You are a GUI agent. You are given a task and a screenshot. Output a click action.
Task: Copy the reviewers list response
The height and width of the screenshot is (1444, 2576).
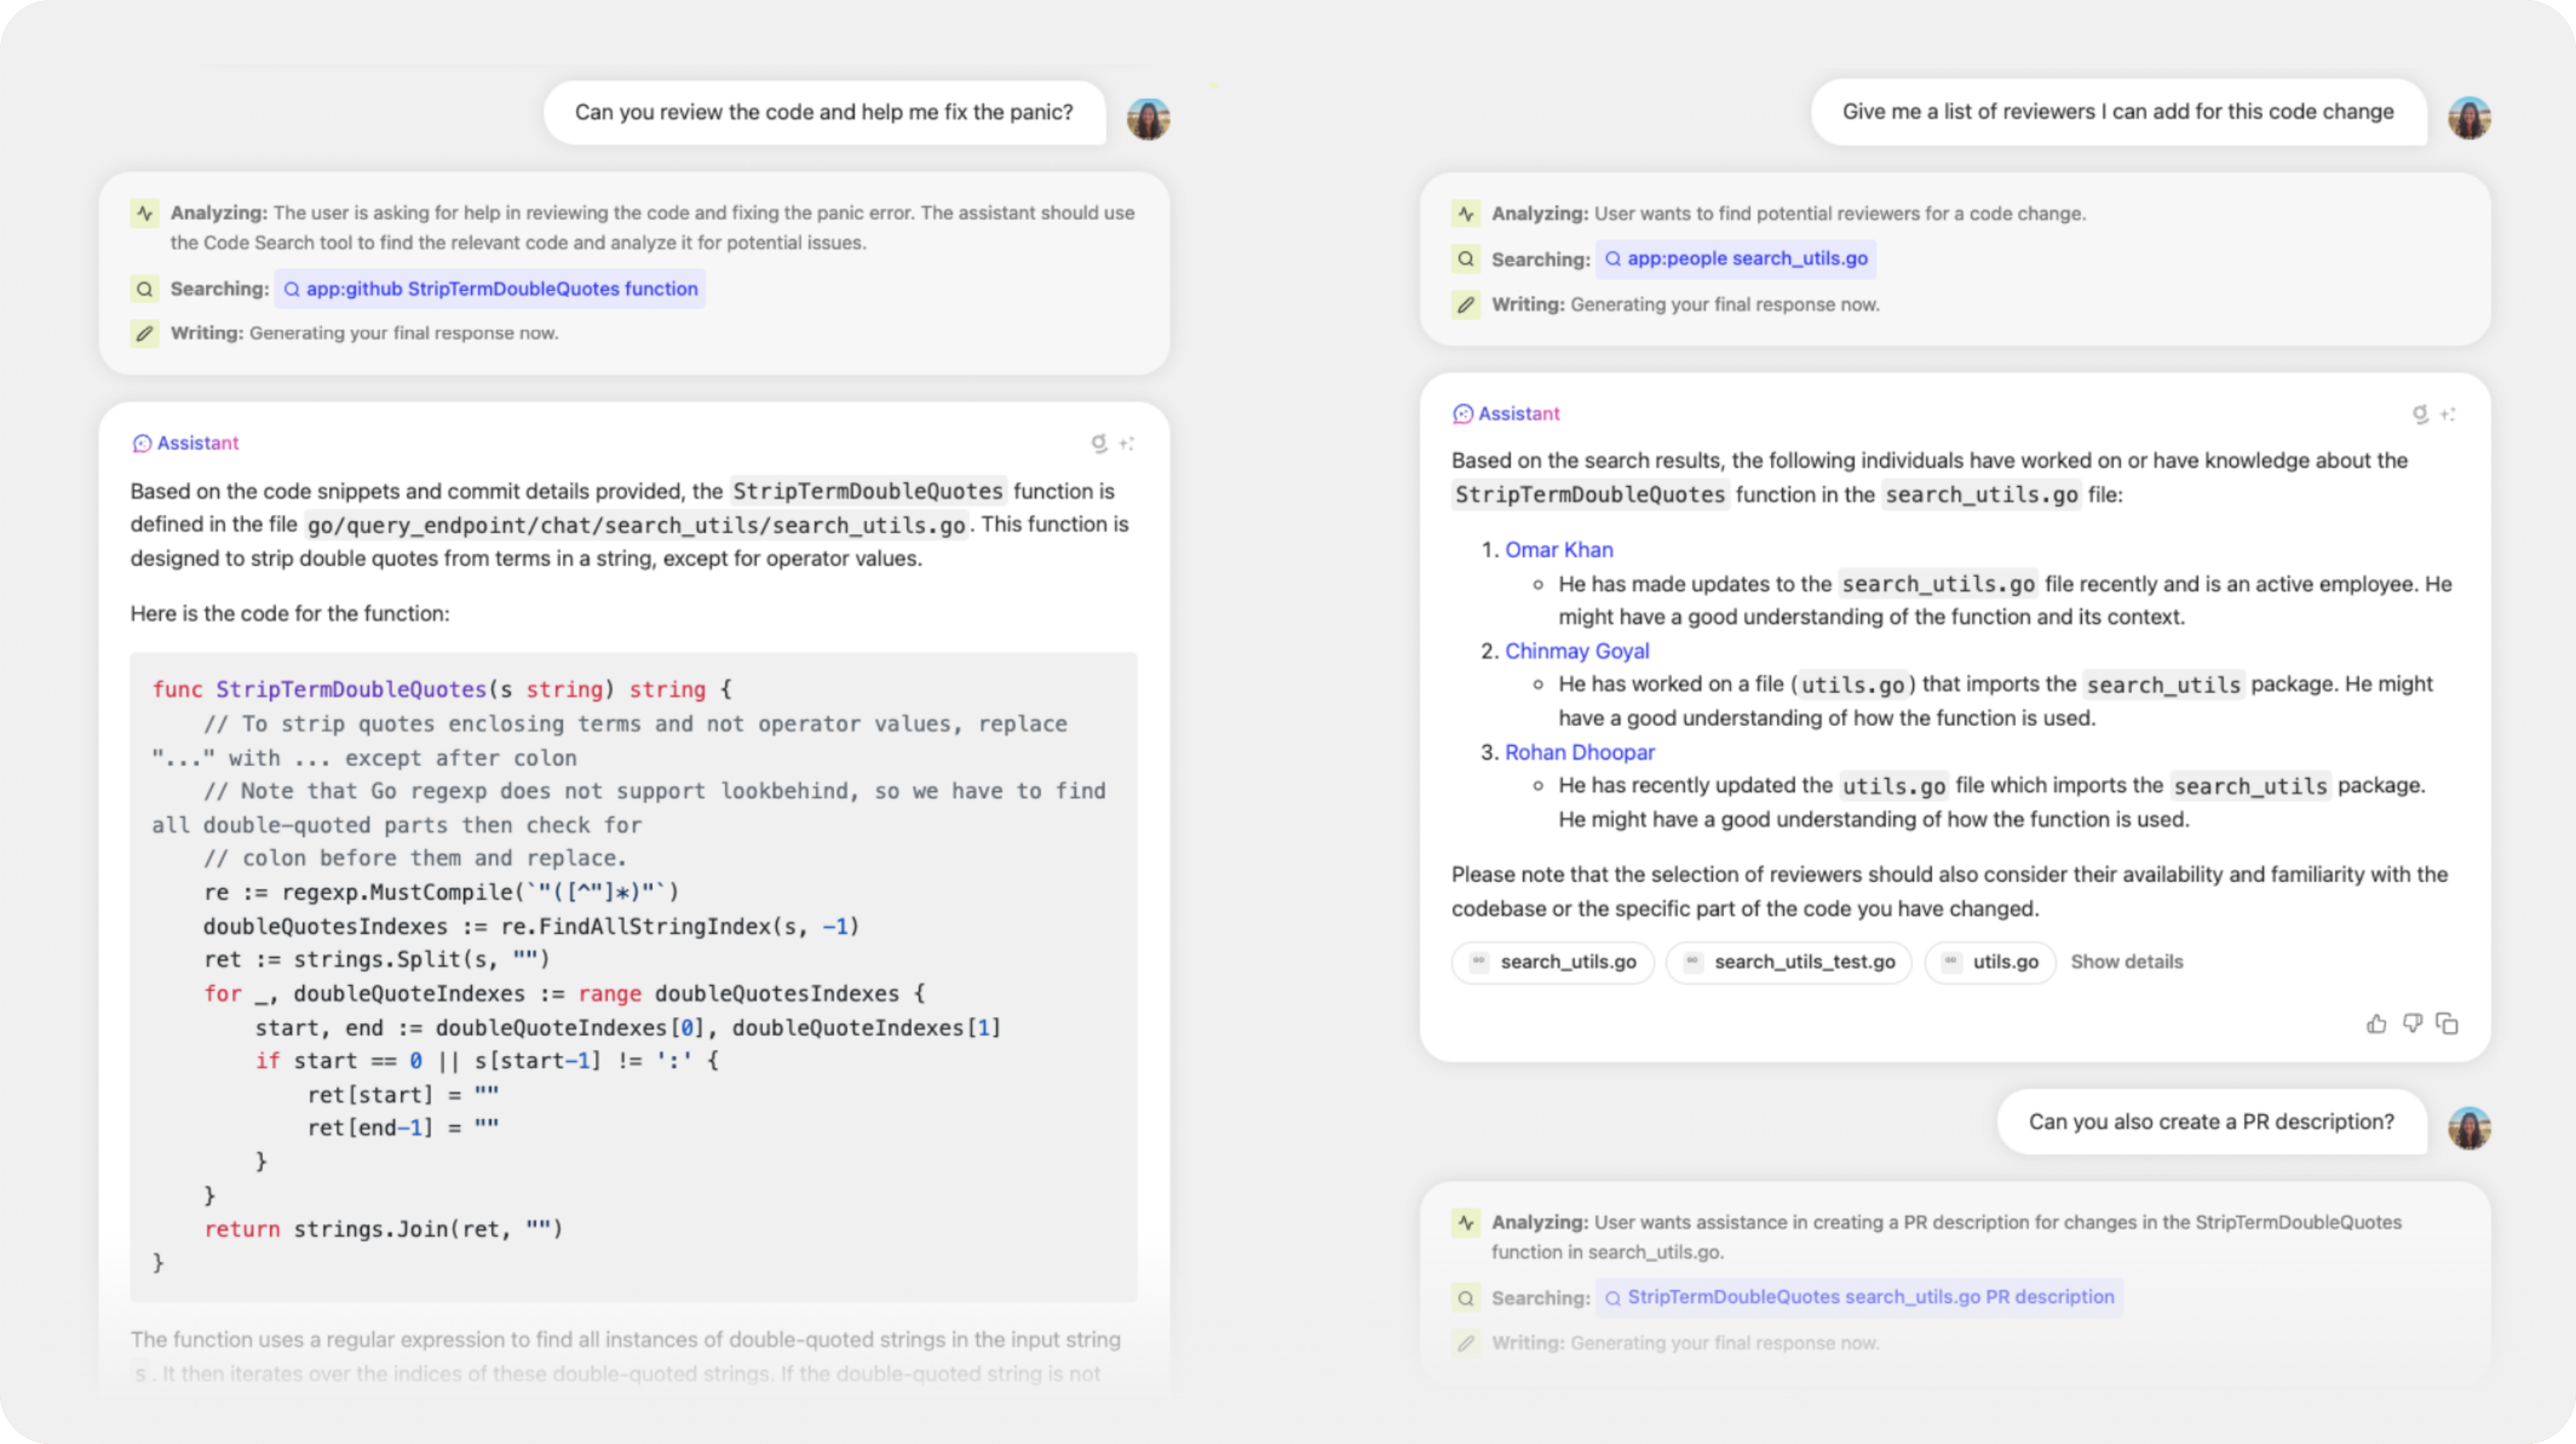2447,1023
